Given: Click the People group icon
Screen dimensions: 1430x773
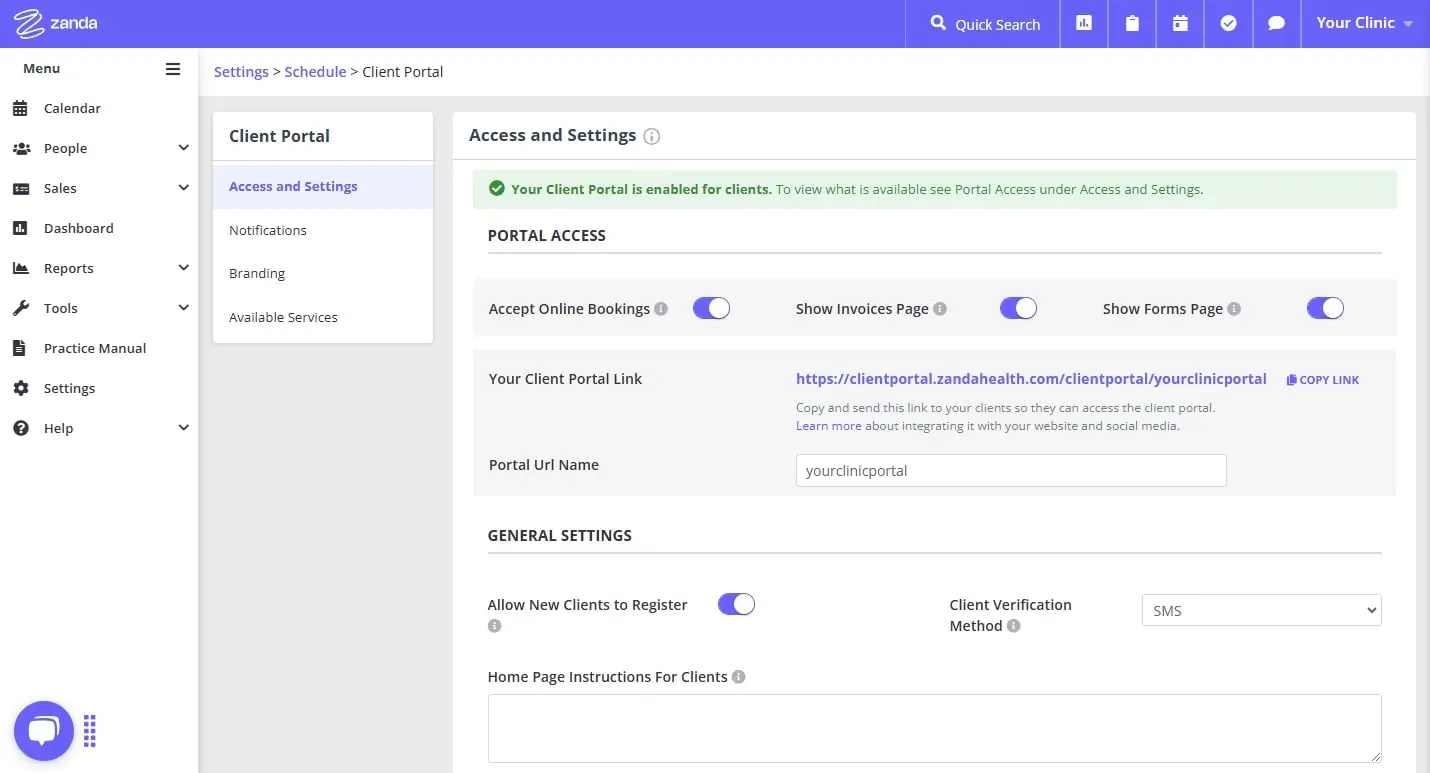Looking at the screenshot, I should [x=21, y=148].
